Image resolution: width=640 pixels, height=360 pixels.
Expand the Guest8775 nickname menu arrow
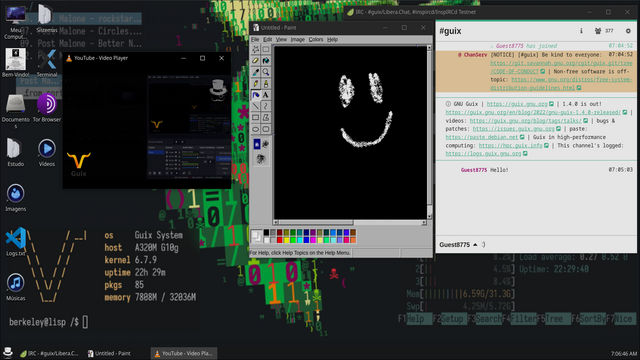(475, 245)
